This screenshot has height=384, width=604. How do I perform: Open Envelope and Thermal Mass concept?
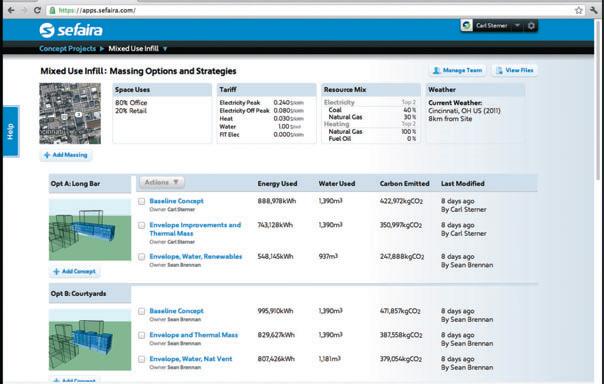point(194,335)
